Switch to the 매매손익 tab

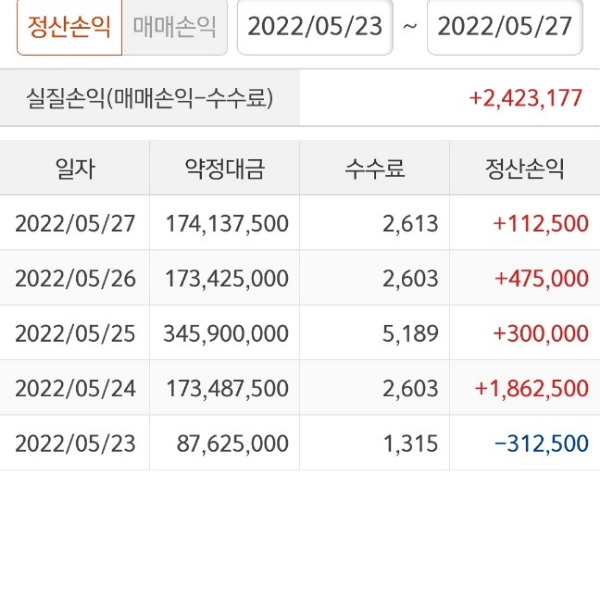pos(174,26)
